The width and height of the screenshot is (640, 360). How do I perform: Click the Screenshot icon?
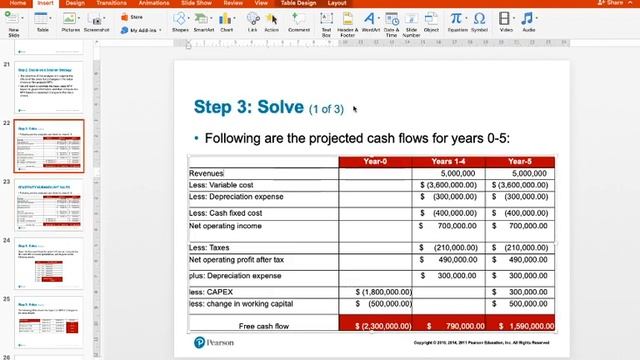(x=96, y=20)
